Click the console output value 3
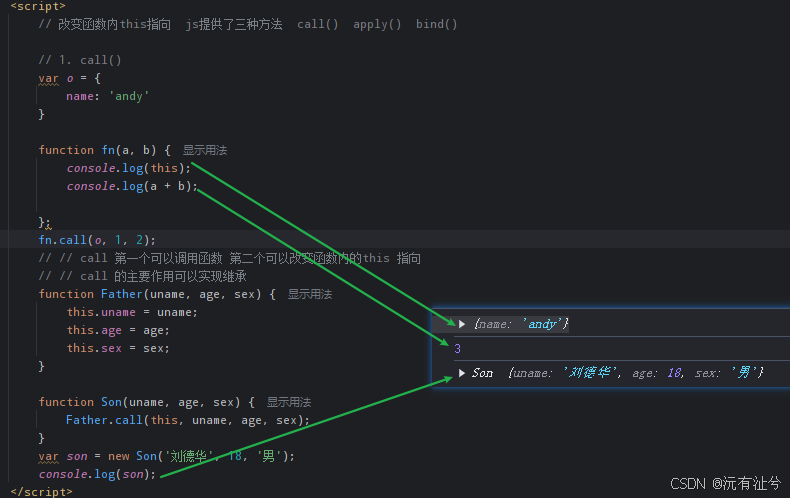 coord(457,349)
